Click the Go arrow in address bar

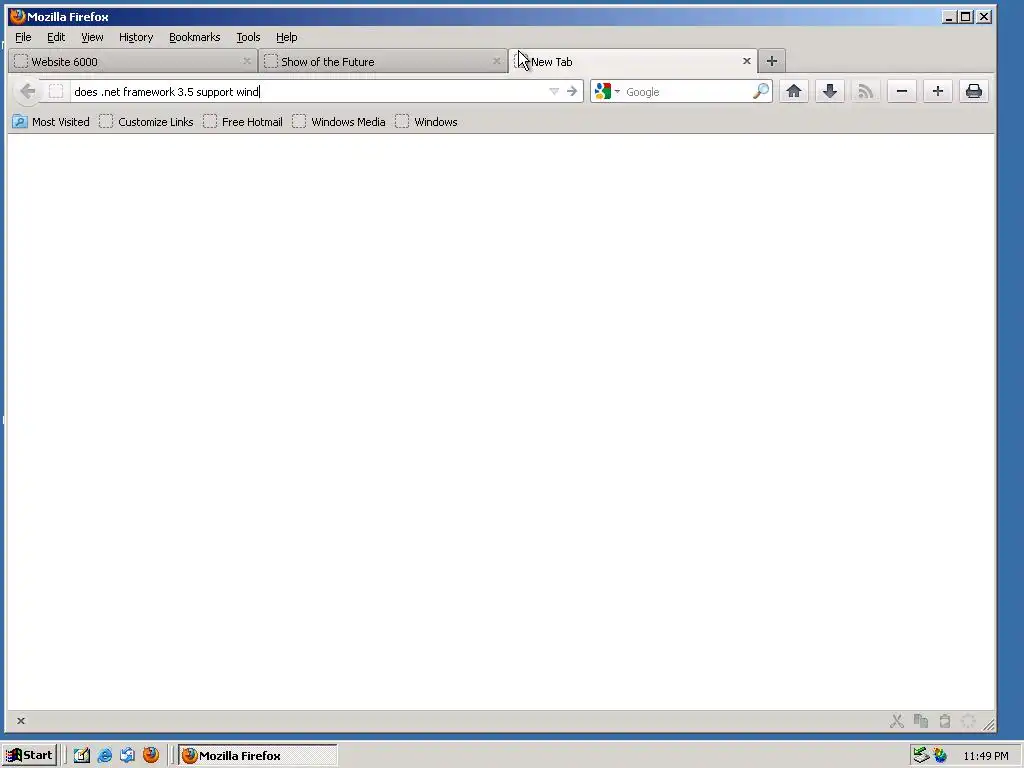[x=572, y=91]
